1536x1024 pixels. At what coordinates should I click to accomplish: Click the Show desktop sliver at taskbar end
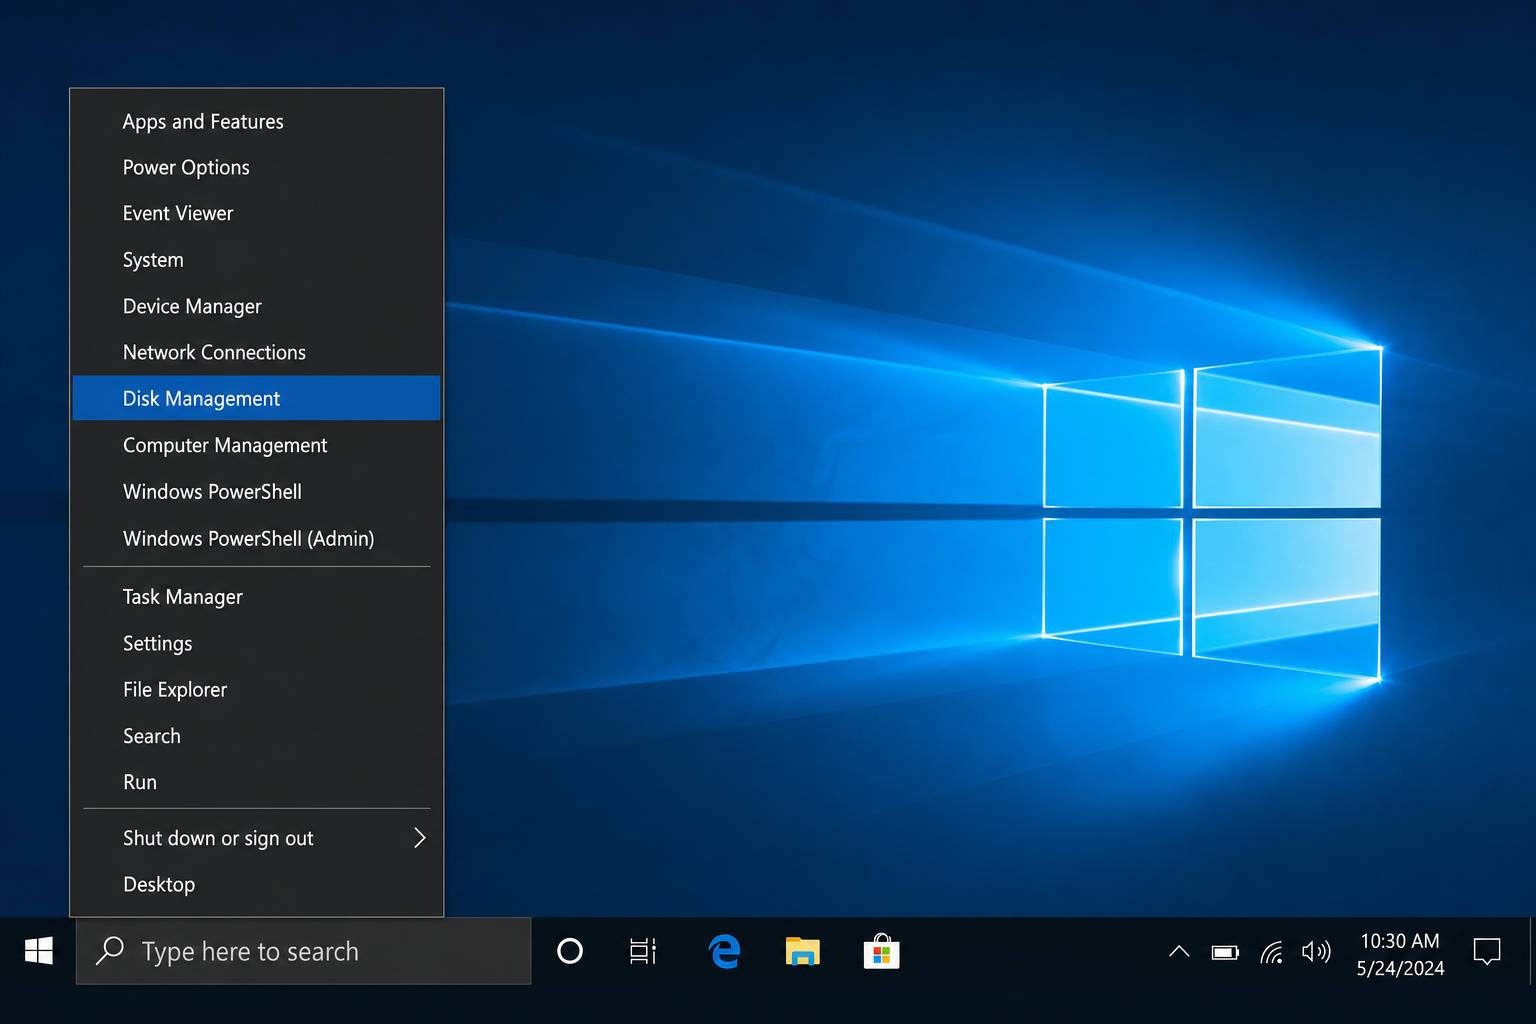pyautogui.click(x=1532, y=951)
